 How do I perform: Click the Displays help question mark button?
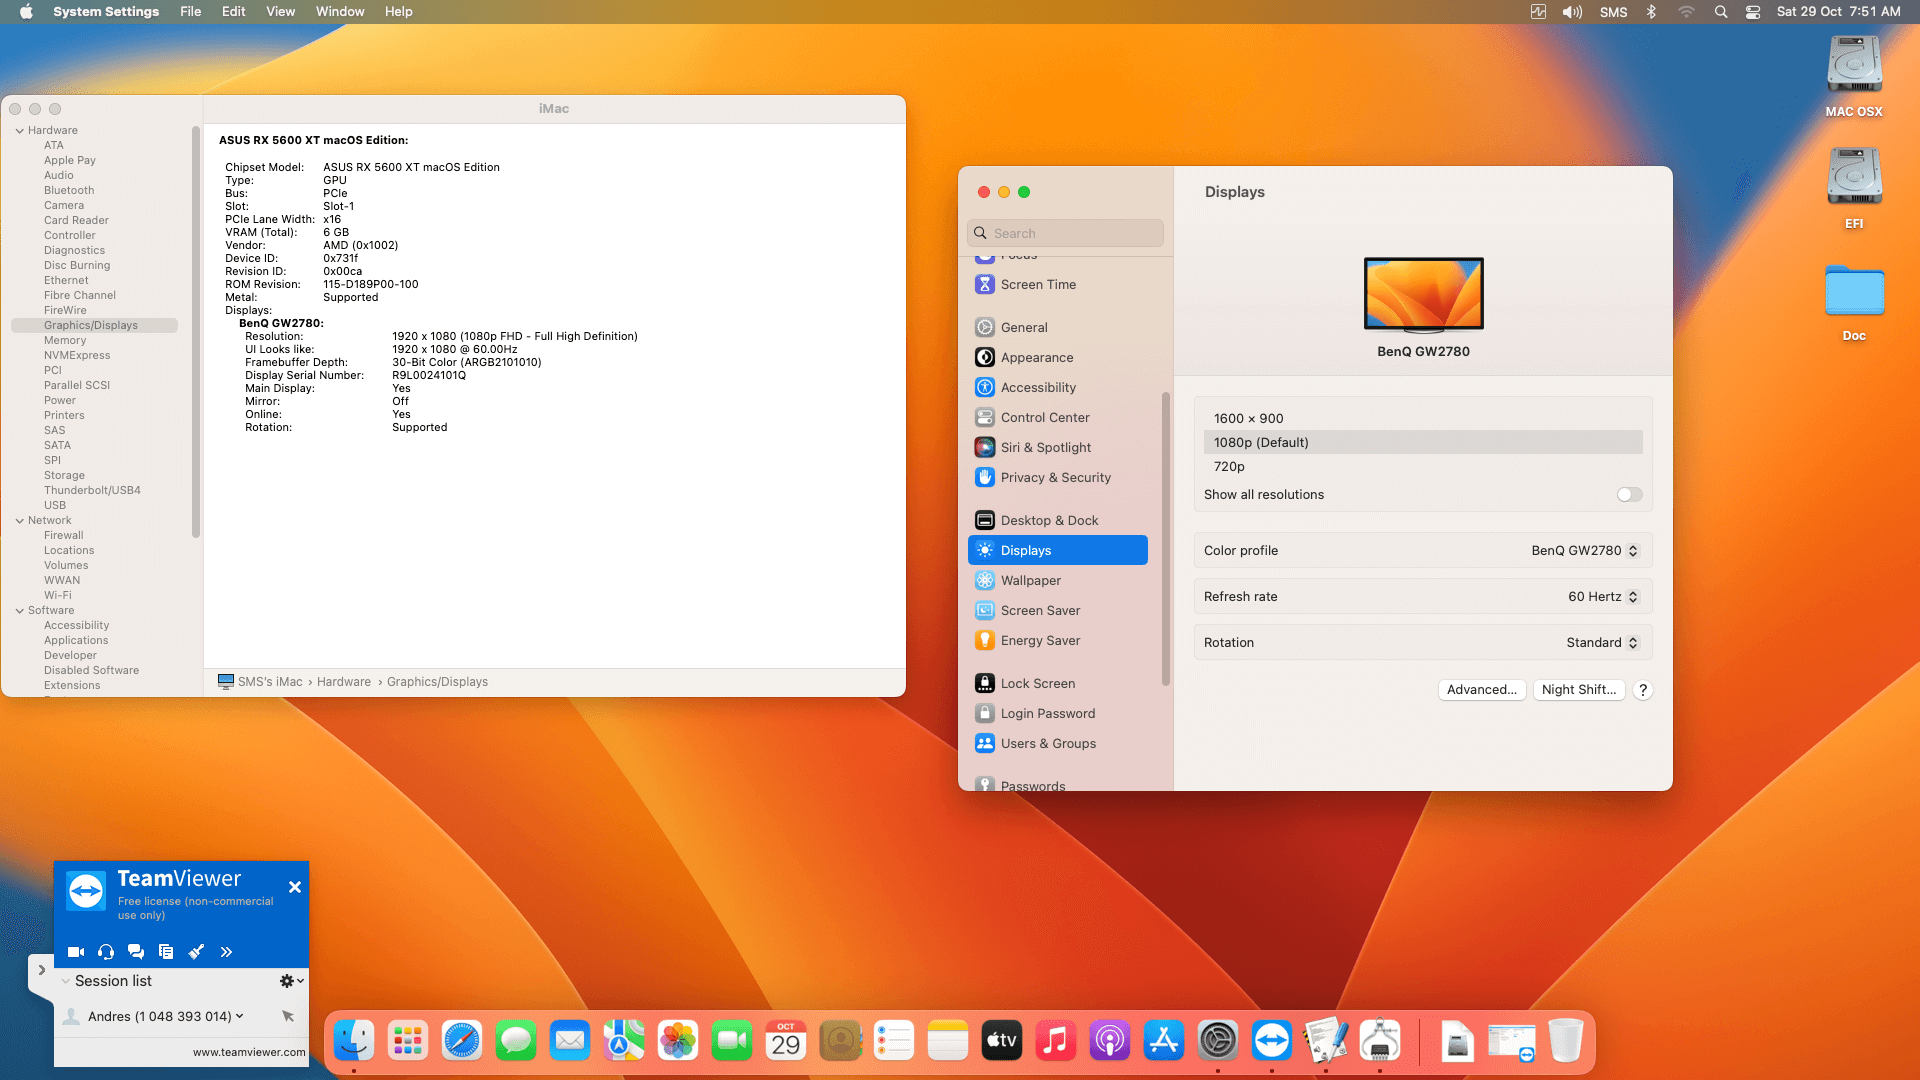click(1642, 690)
